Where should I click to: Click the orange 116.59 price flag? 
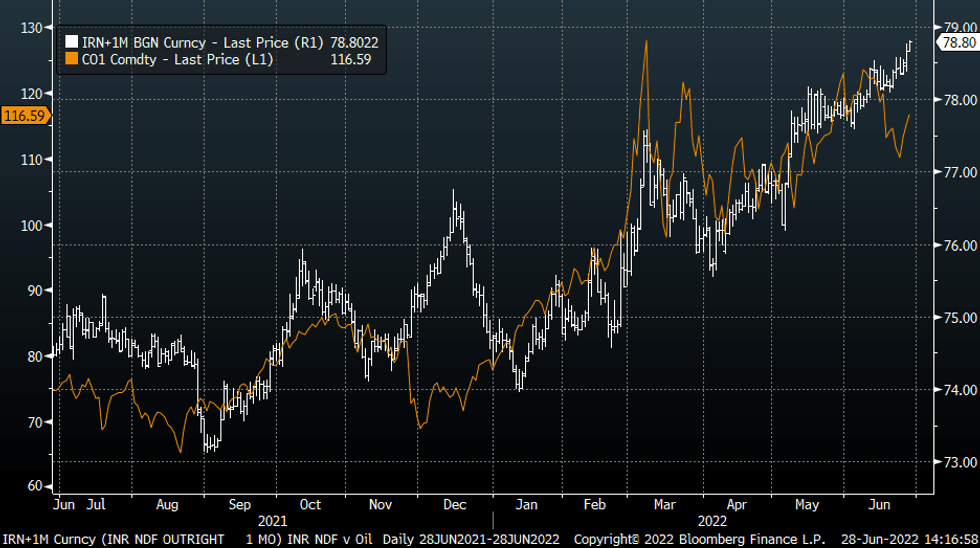click(x=24, y=116)
